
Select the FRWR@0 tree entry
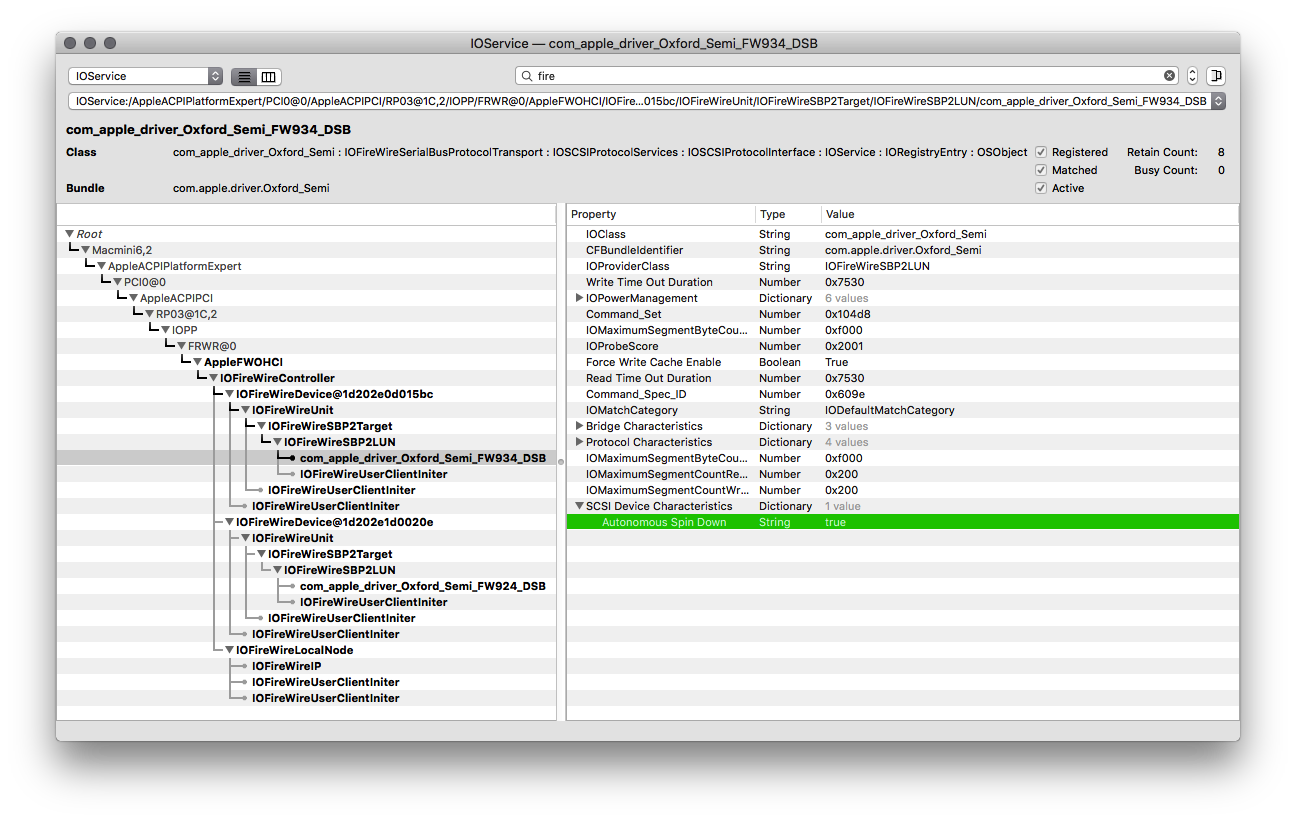(x=212, y=346)
